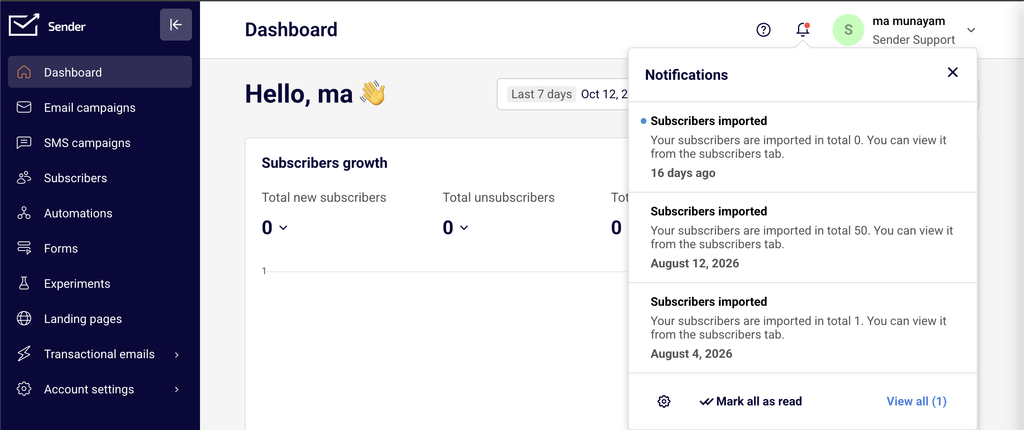Screen dimensions: 1024x430
Task: Open the August 12, 2026 notification
Action: pyautogui.click(x=803, y=238)
